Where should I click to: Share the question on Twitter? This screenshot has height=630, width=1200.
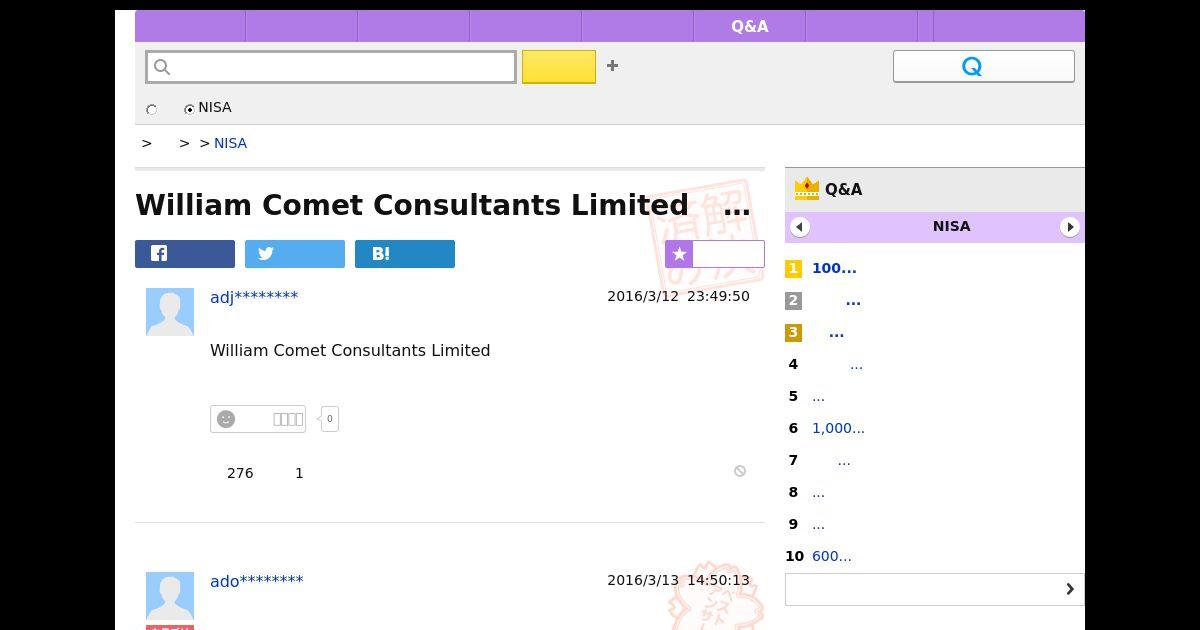(x=295, y=254)
